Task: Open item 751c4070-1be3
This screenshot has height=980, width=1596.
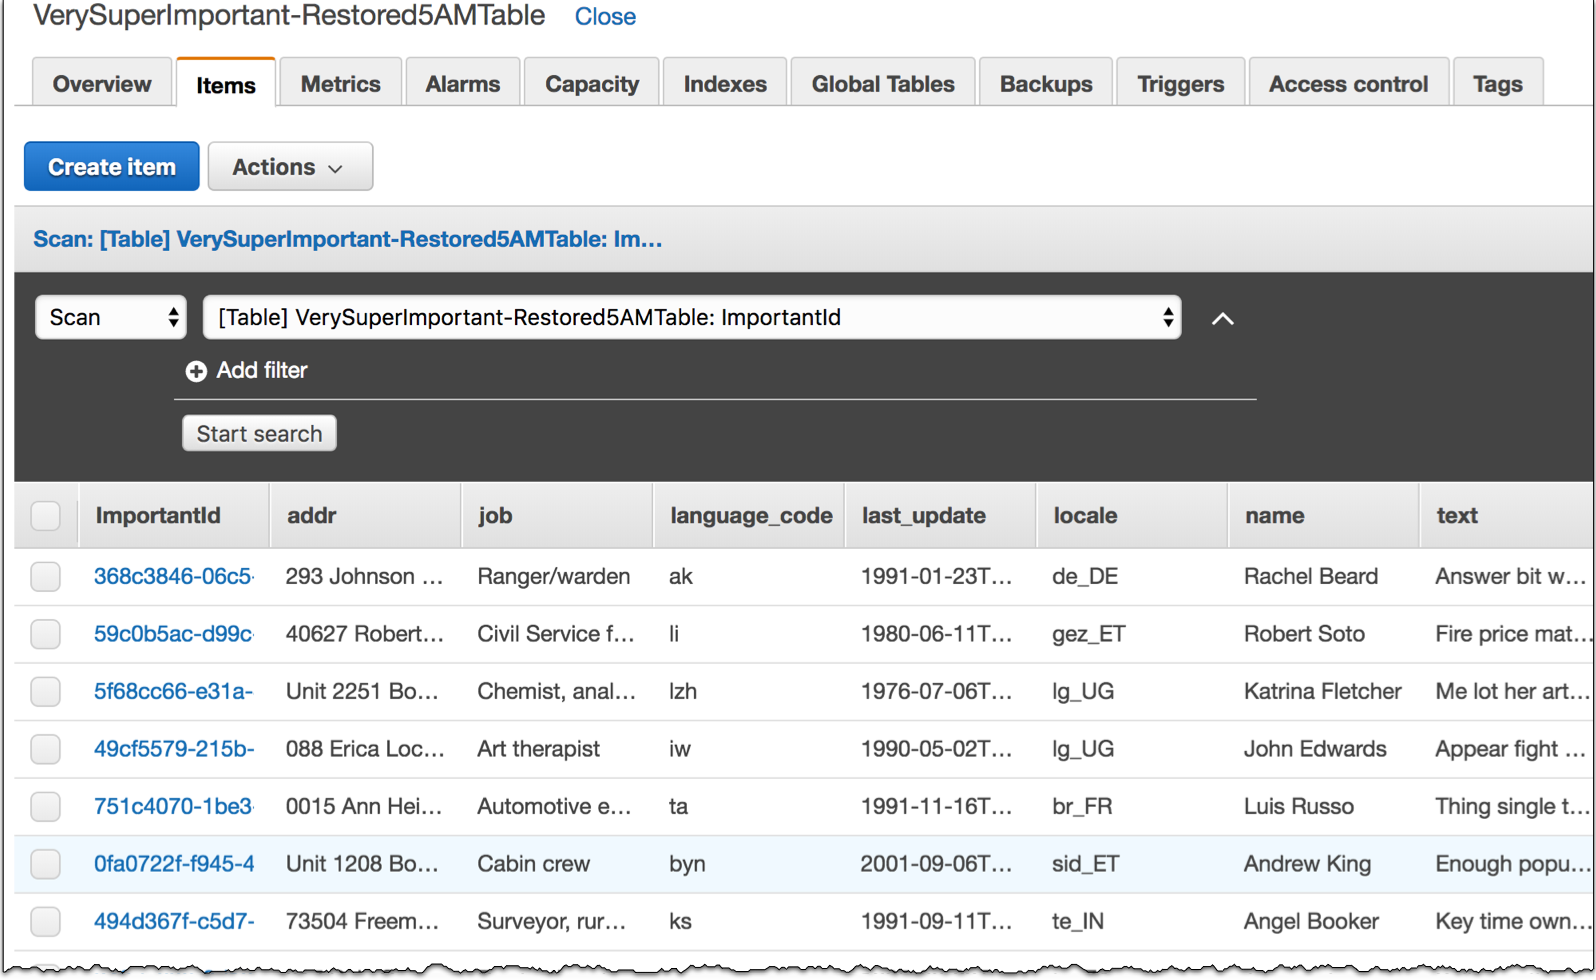Action: 174,806
